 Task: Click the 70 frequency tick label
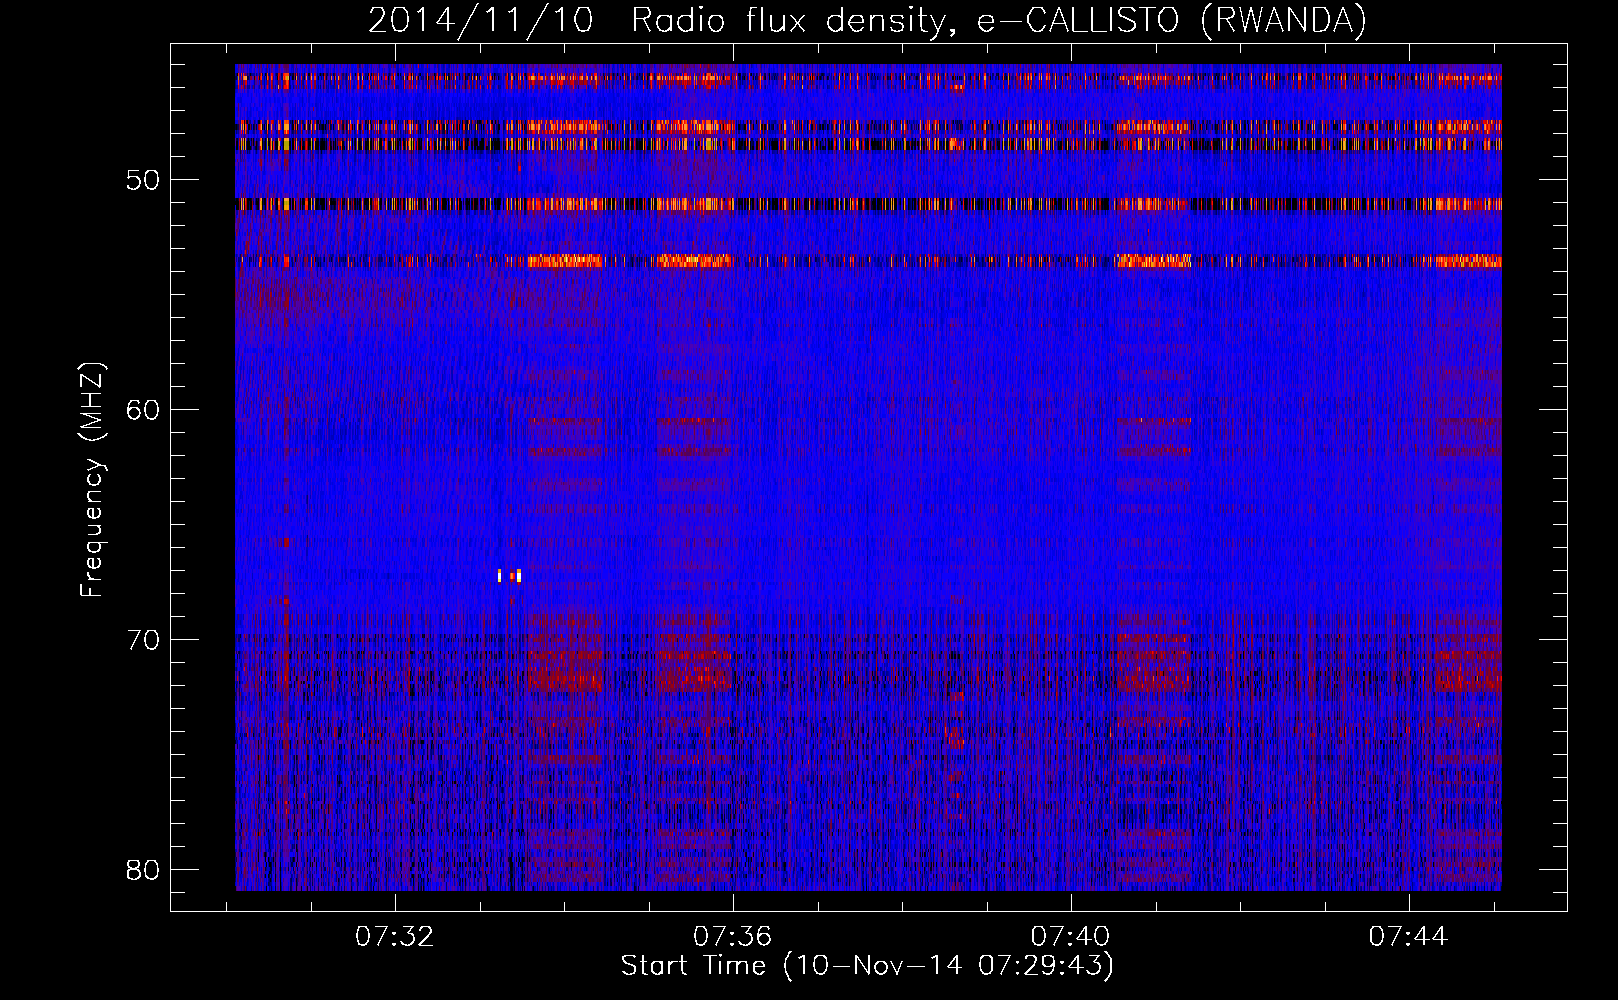(143, 639)
